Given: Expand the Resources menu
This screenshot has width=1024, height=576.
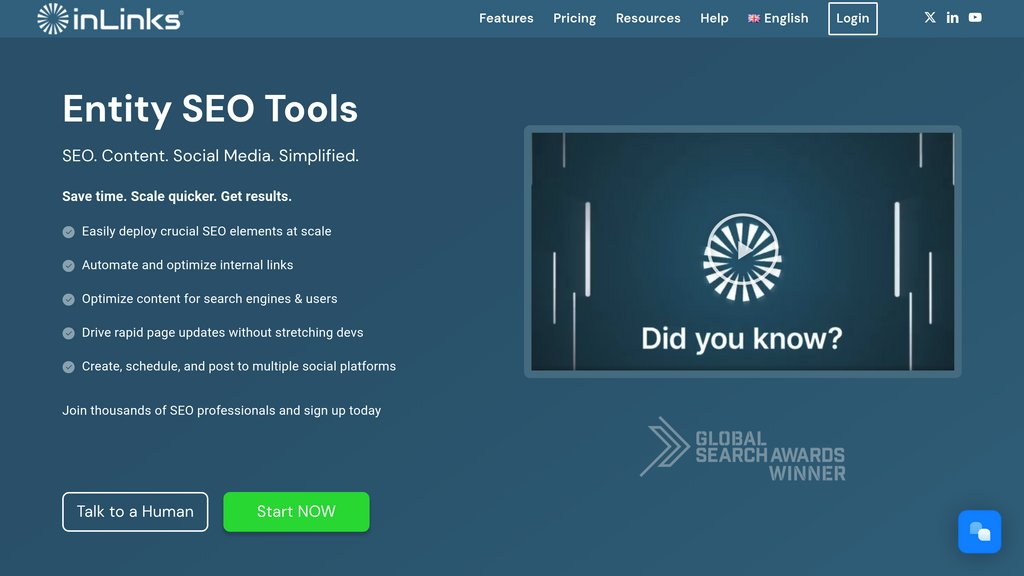Looking at the screenshot, I should click(648, 18).
